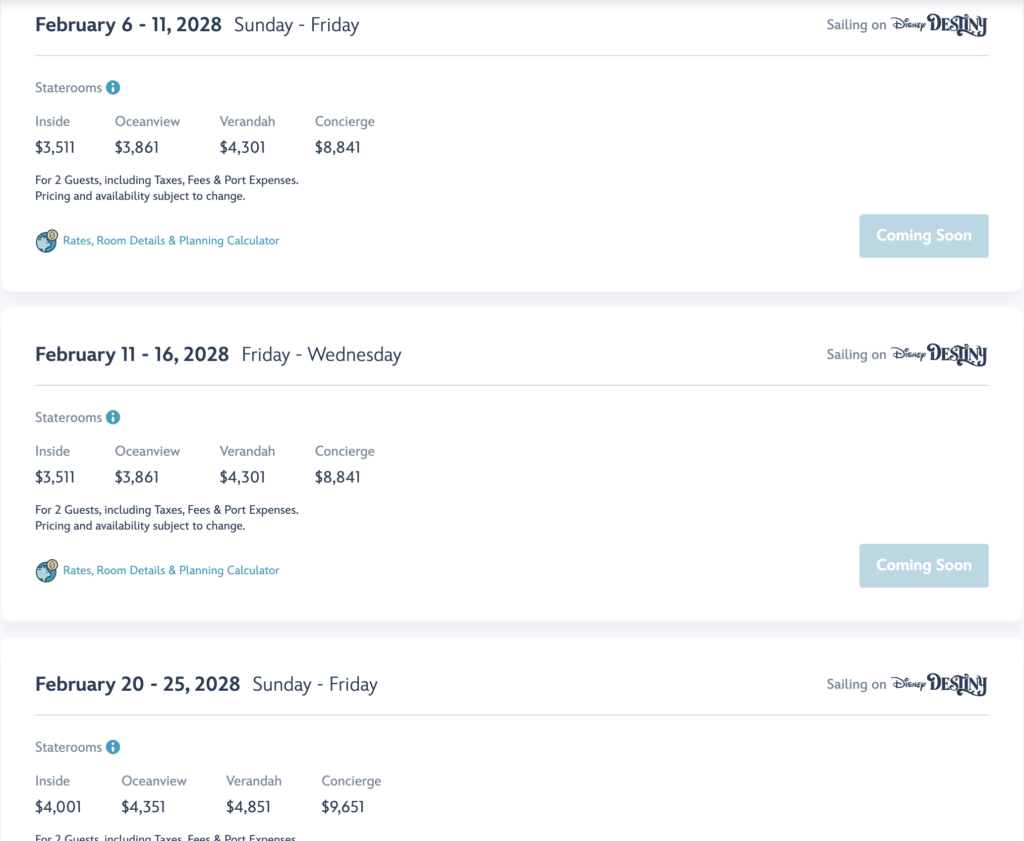Screen dimensions: 1024x841
Task: Click Disney Destiny logo on February 6-11 sailing
Action: click(x=939, y=25)
